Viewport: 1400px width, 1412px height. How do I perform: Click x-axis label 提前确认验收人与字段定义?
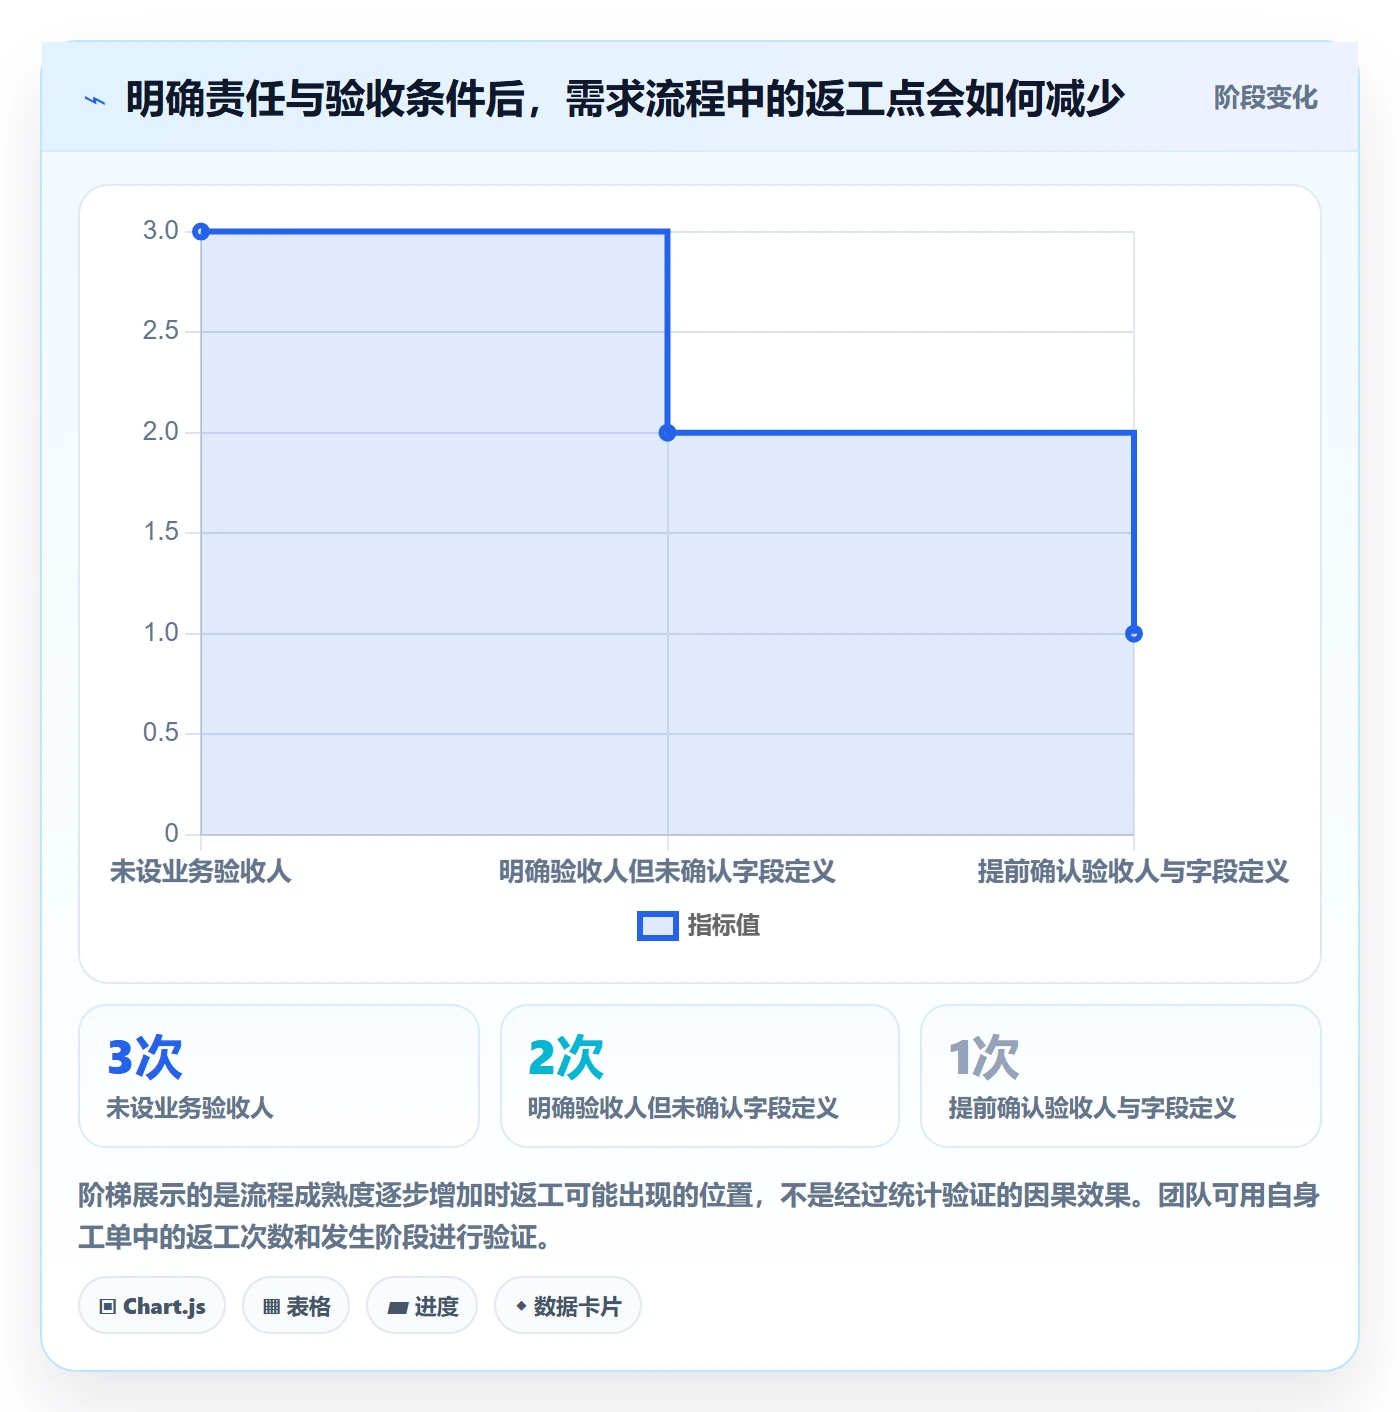coord(1133,872)
